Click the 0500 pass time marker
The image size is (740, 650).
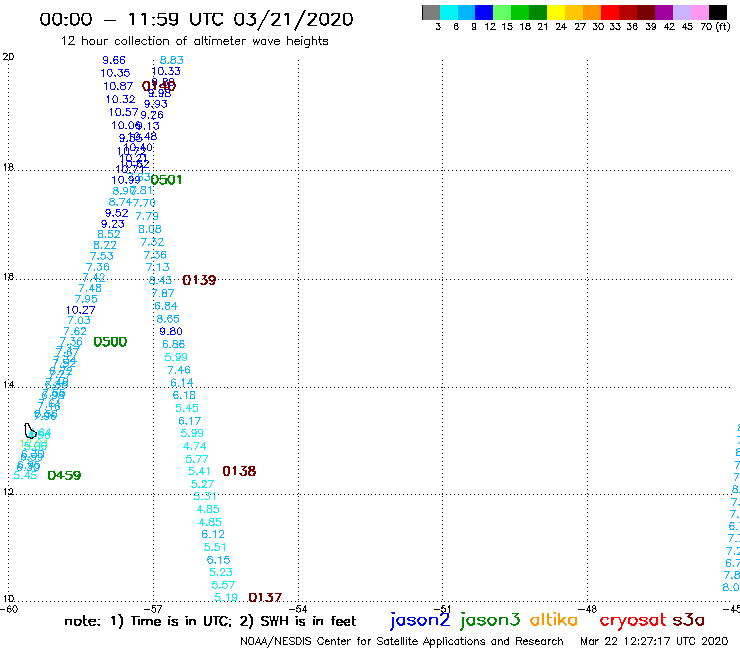(110, 342)
